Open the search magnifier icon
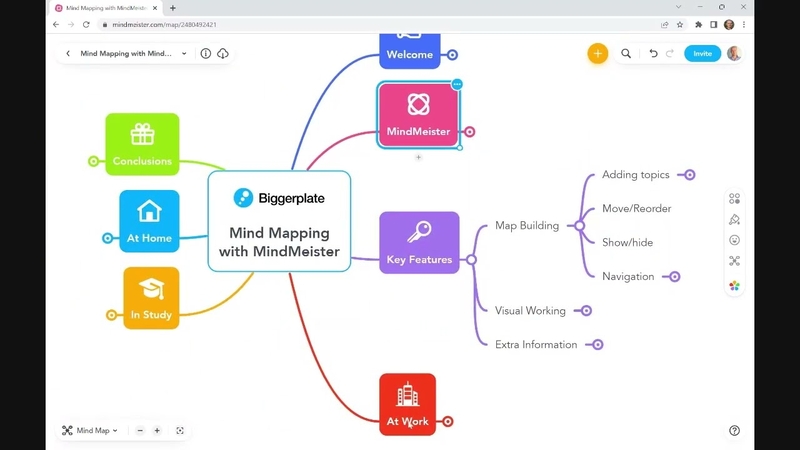The image size is (800, 450). click(626, 54)
